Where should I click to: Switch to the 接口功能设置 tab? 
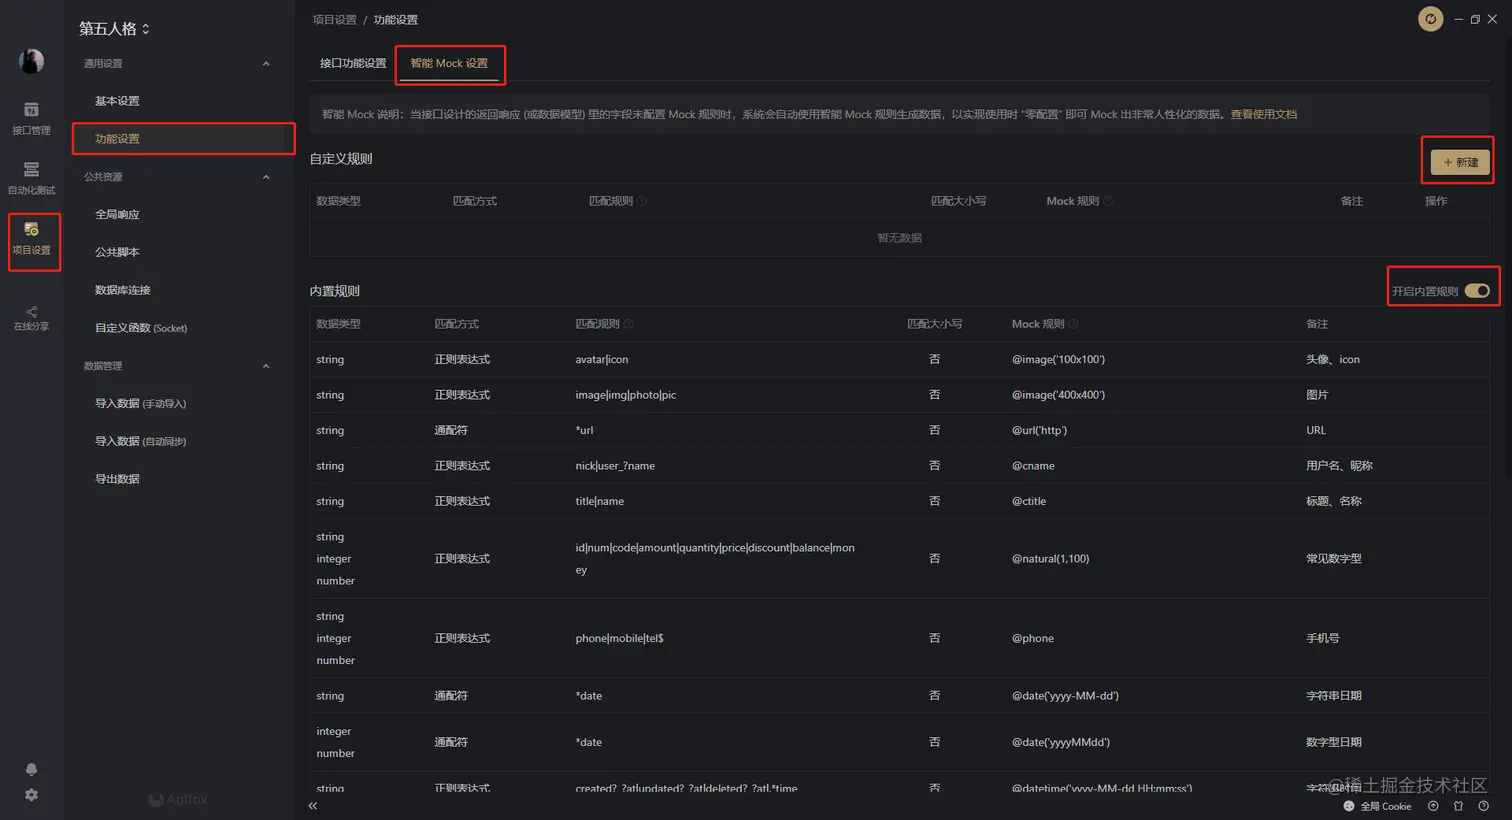click(353, 63)
